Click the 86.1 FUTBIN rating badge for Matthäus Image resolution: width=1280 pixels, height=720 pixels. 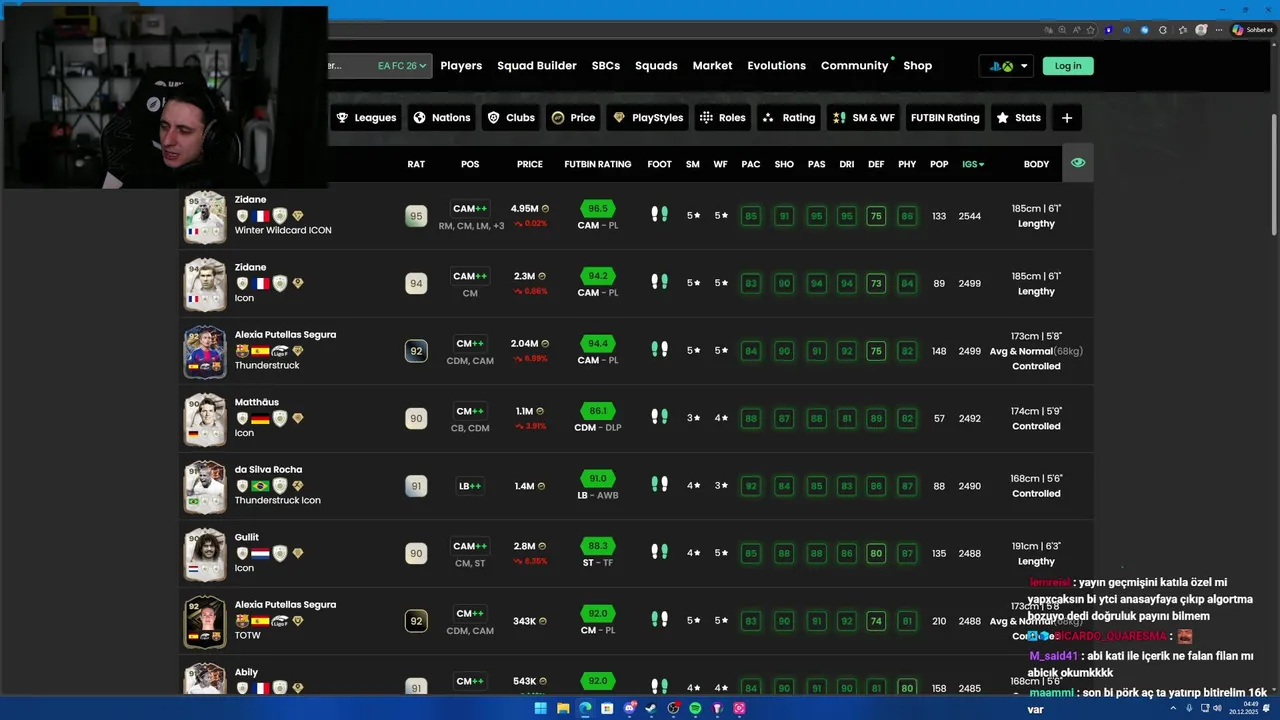click(x=598, y=411)
